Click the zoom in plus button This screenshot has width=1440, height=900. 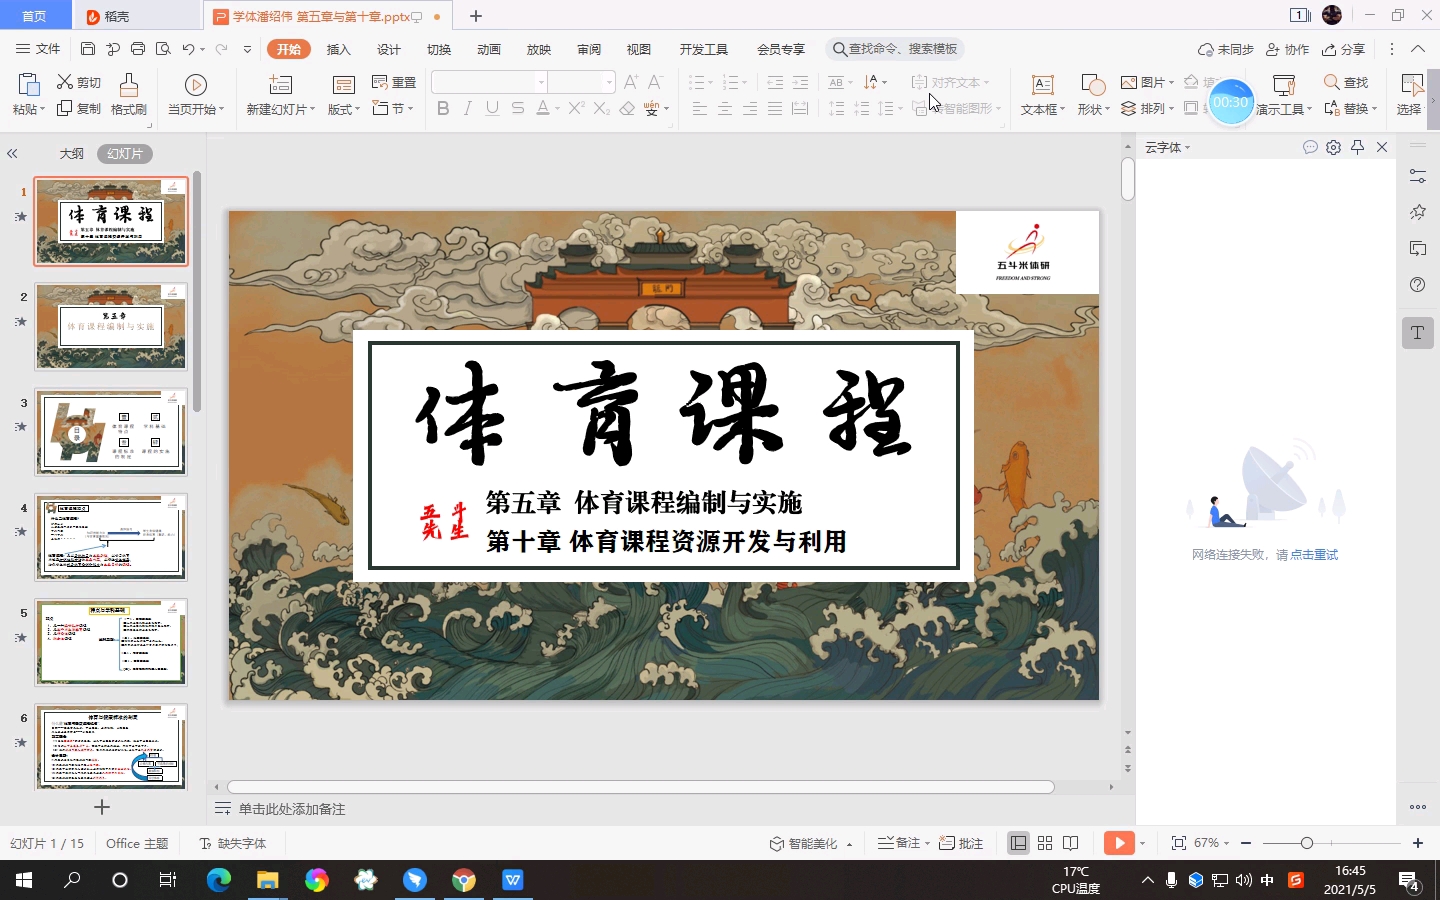pos(1418,843)
